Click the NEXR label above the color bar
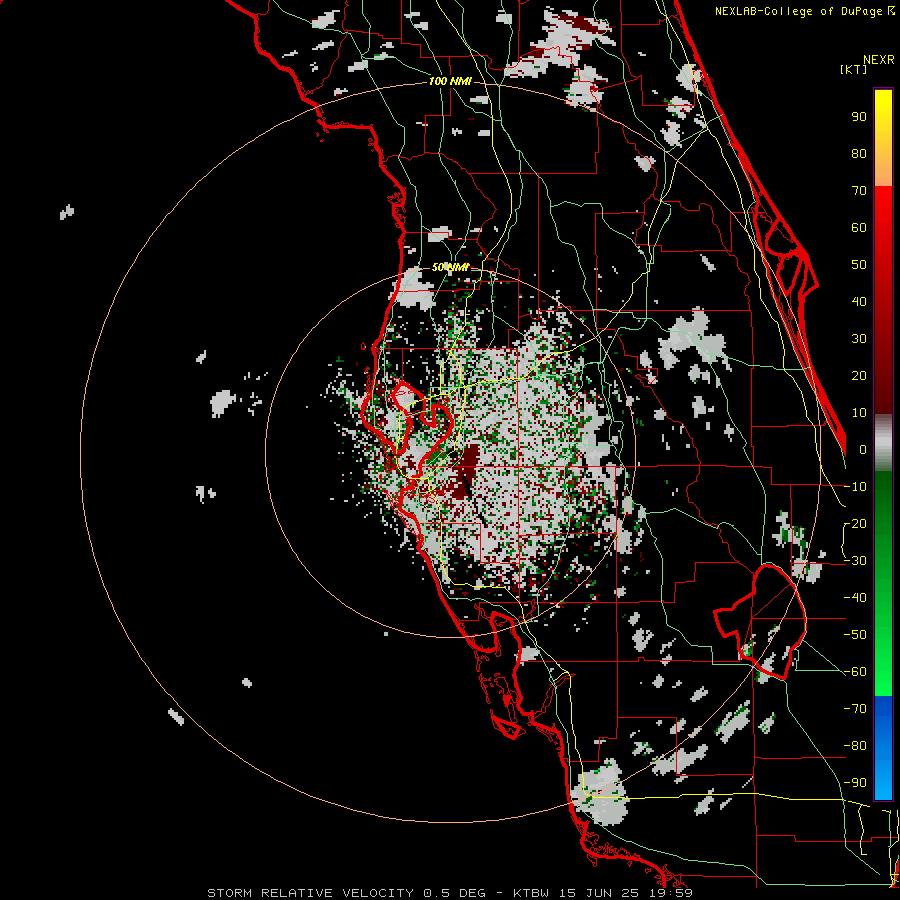This screenshot has width=900, height=900. (x=879, y=60)
